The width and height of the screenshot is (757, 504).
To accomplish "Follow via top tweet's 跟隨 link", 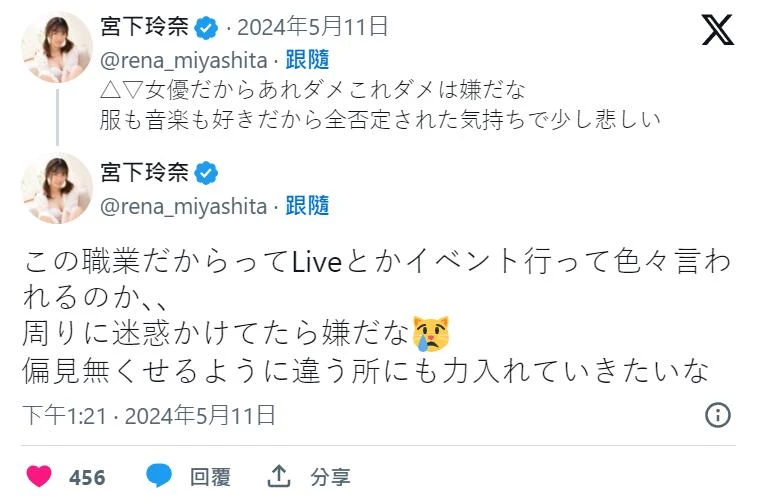I will click(x=307, y=60).
